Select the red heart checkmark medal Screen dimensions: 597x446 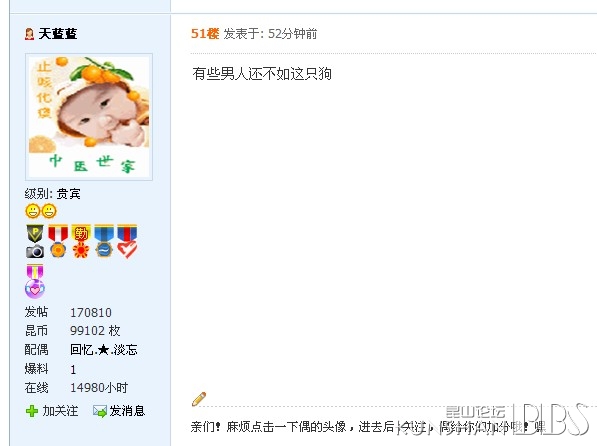tap(127, 241)
